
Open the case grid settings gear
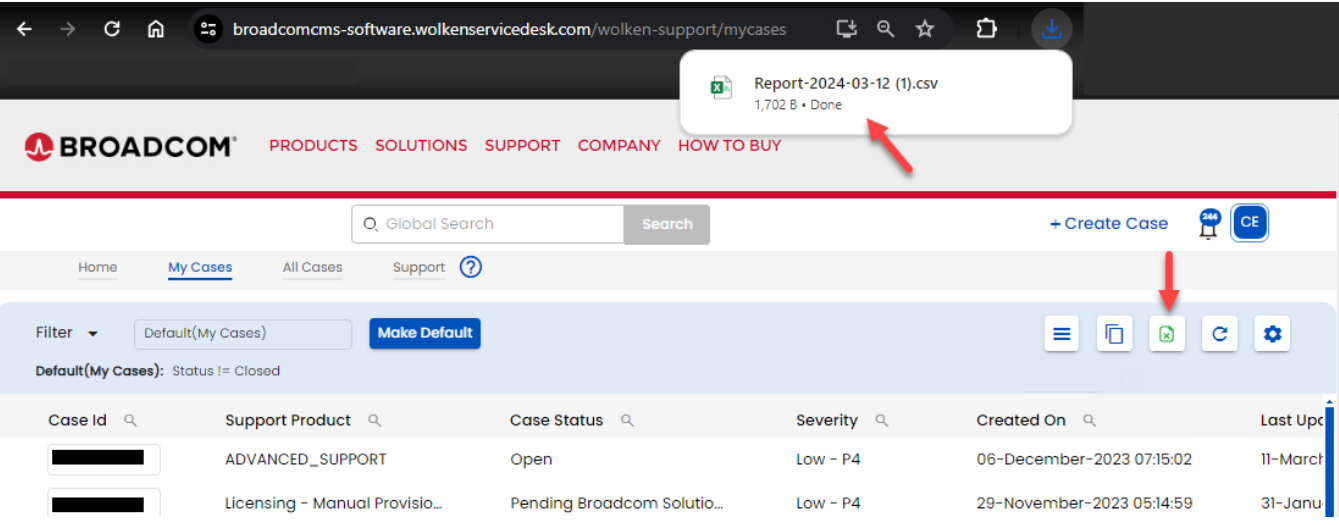pos(1272,334)
